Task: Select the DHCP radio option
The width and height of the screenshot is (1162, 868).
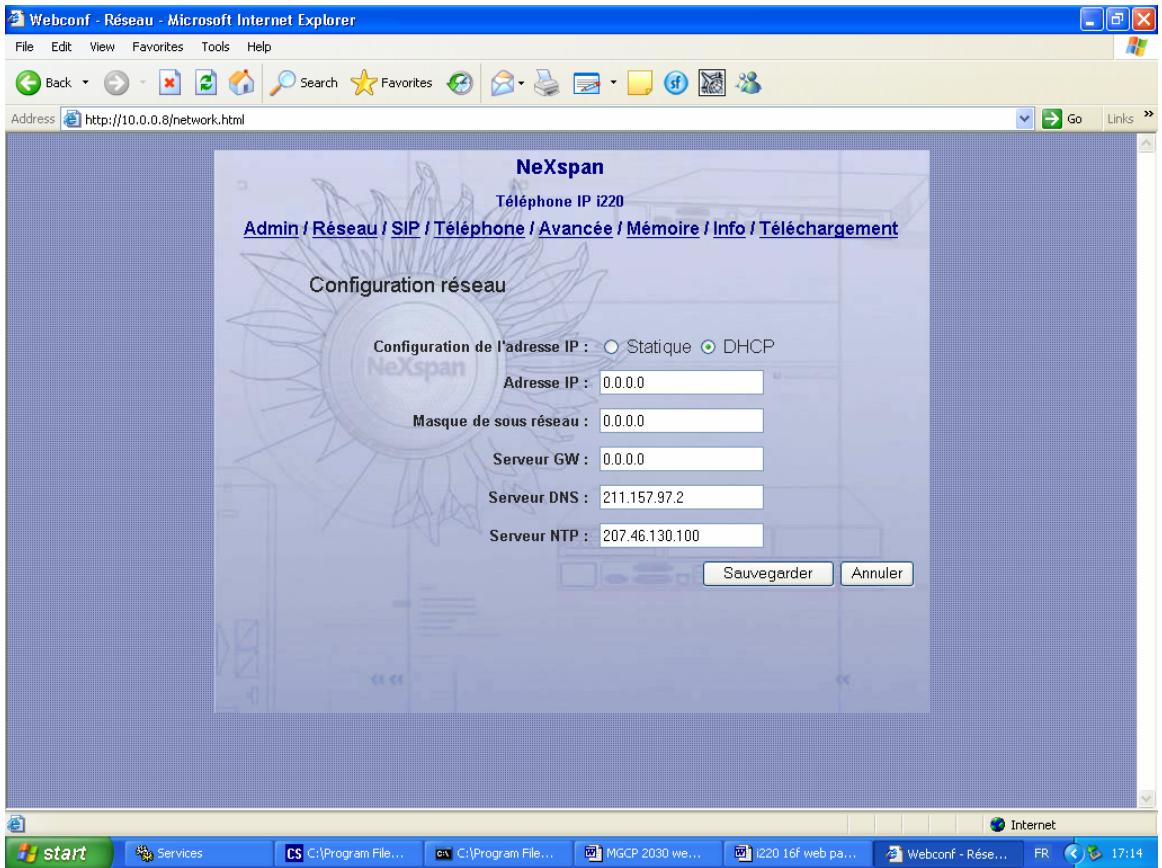Action: (x=709, y=347)
